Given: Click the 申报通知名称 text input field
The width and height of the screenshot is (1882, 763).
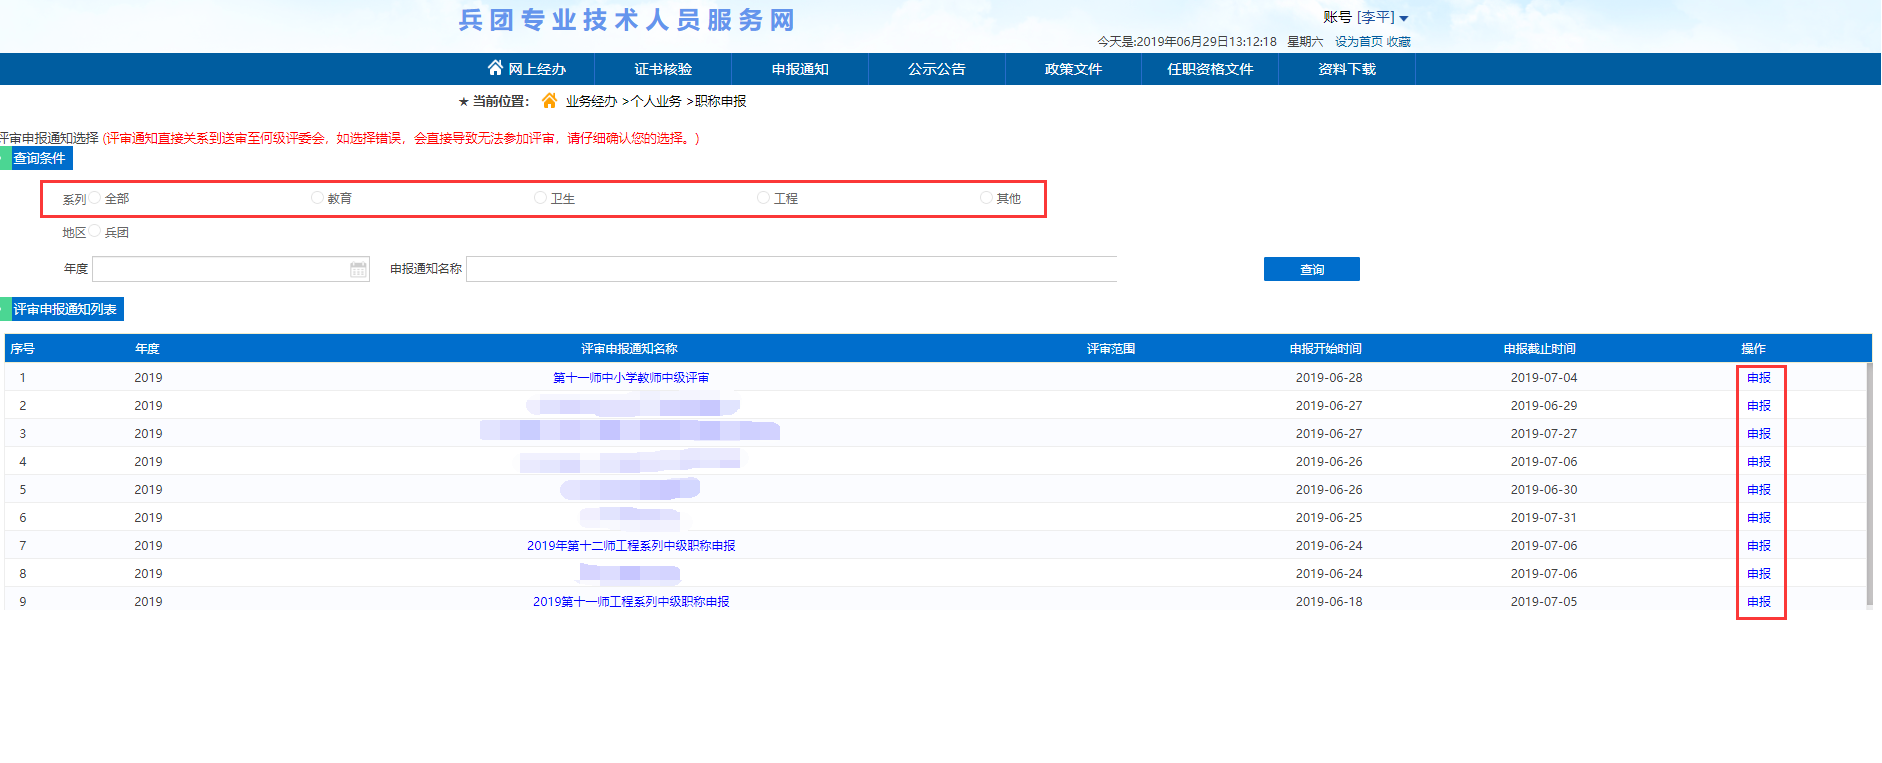Looking at the screenshot, I should 790,269.
